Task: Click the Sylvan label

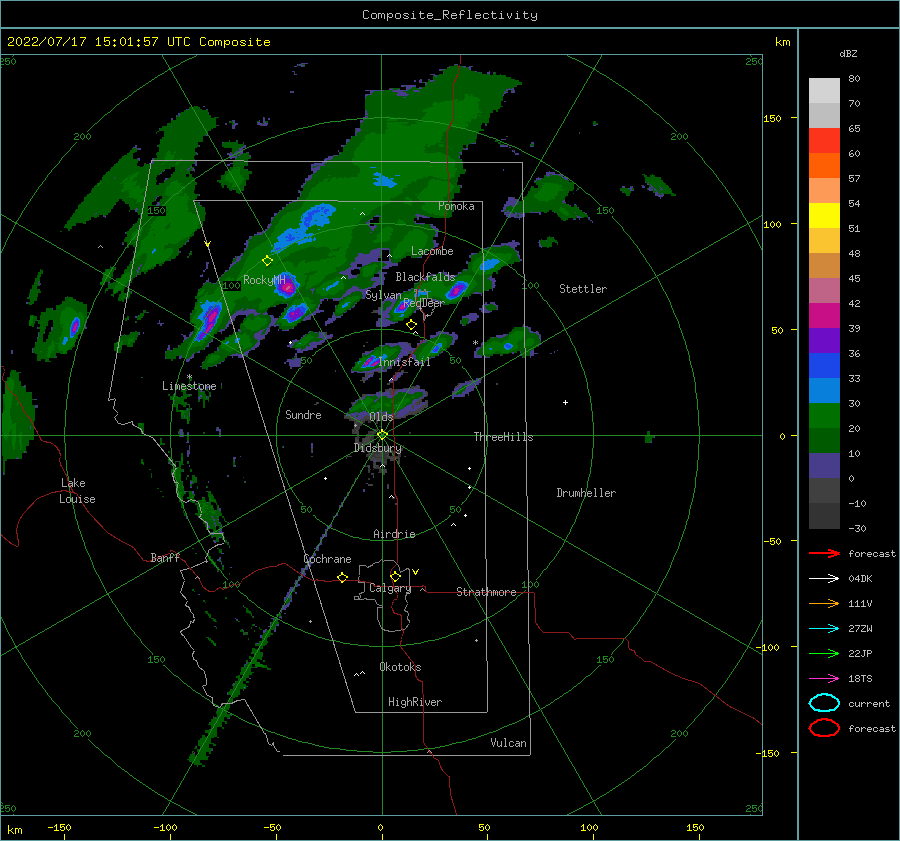Action: (383, 295)
